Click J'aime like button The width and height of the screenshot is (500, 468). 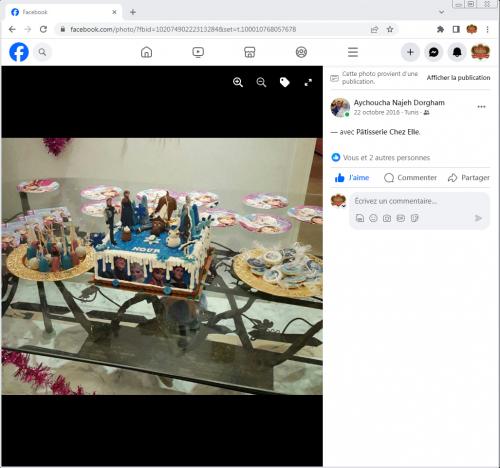pos(352,178)
